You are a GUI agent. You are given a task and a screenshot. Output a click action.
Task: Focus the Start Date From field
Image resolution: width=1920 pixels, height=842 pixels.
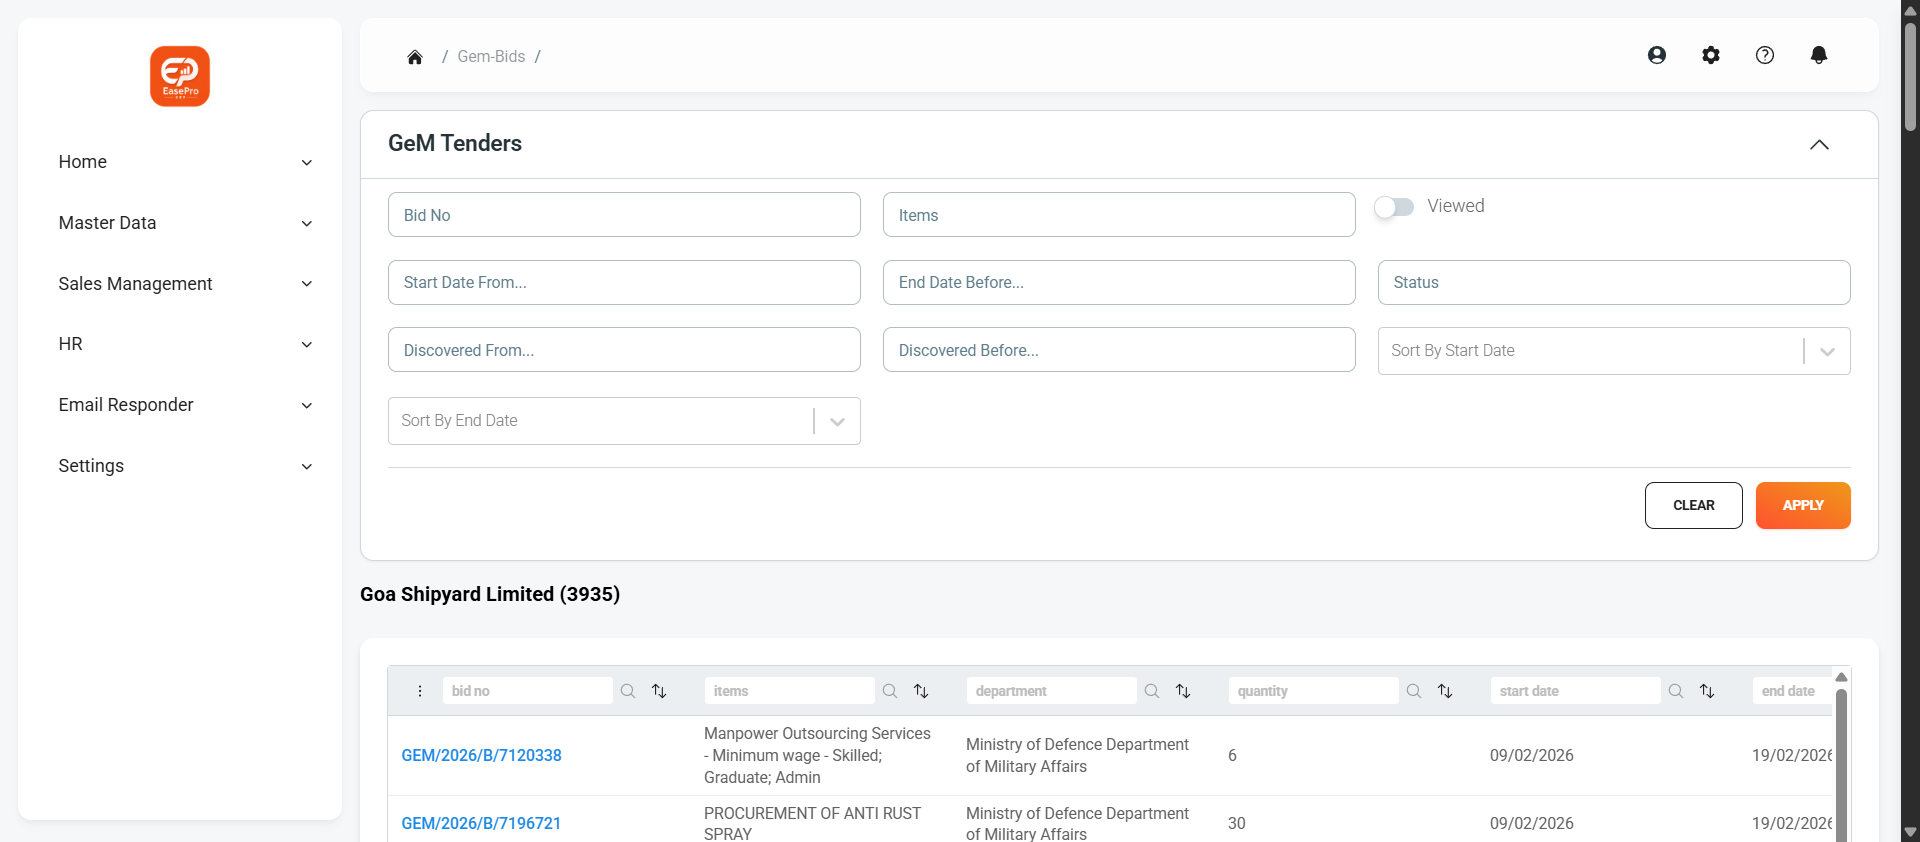point(624,282)
